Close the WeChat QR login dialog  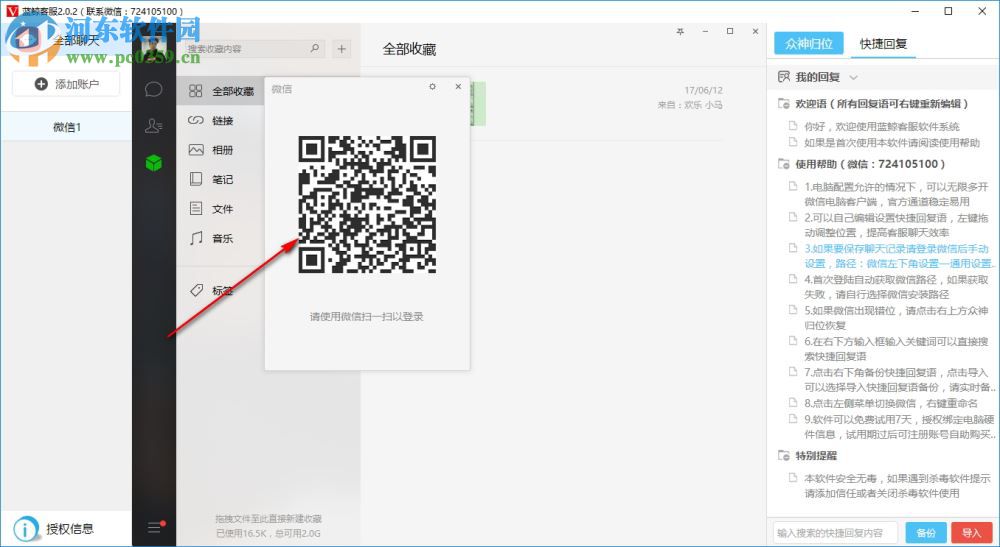click(x=458, y=87)
